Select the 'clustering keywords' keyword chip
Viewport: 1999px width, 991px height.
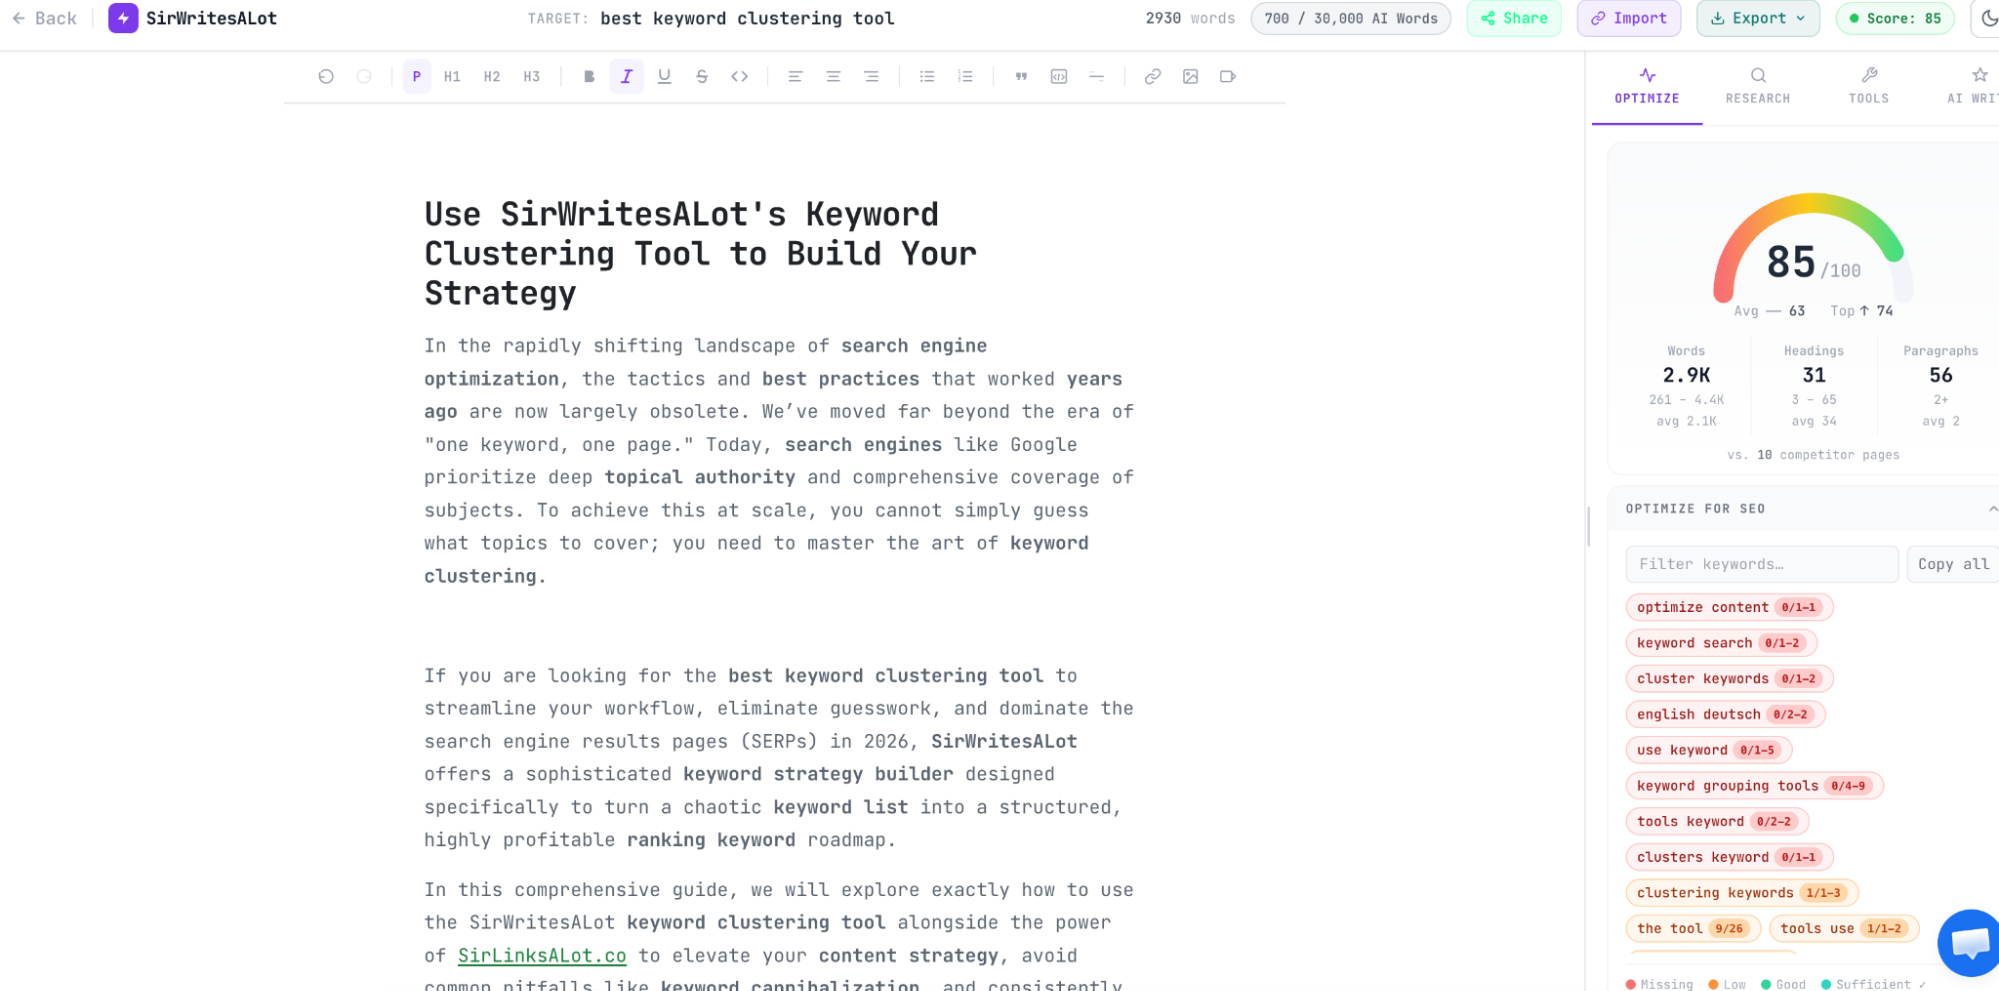(1742, 893)
